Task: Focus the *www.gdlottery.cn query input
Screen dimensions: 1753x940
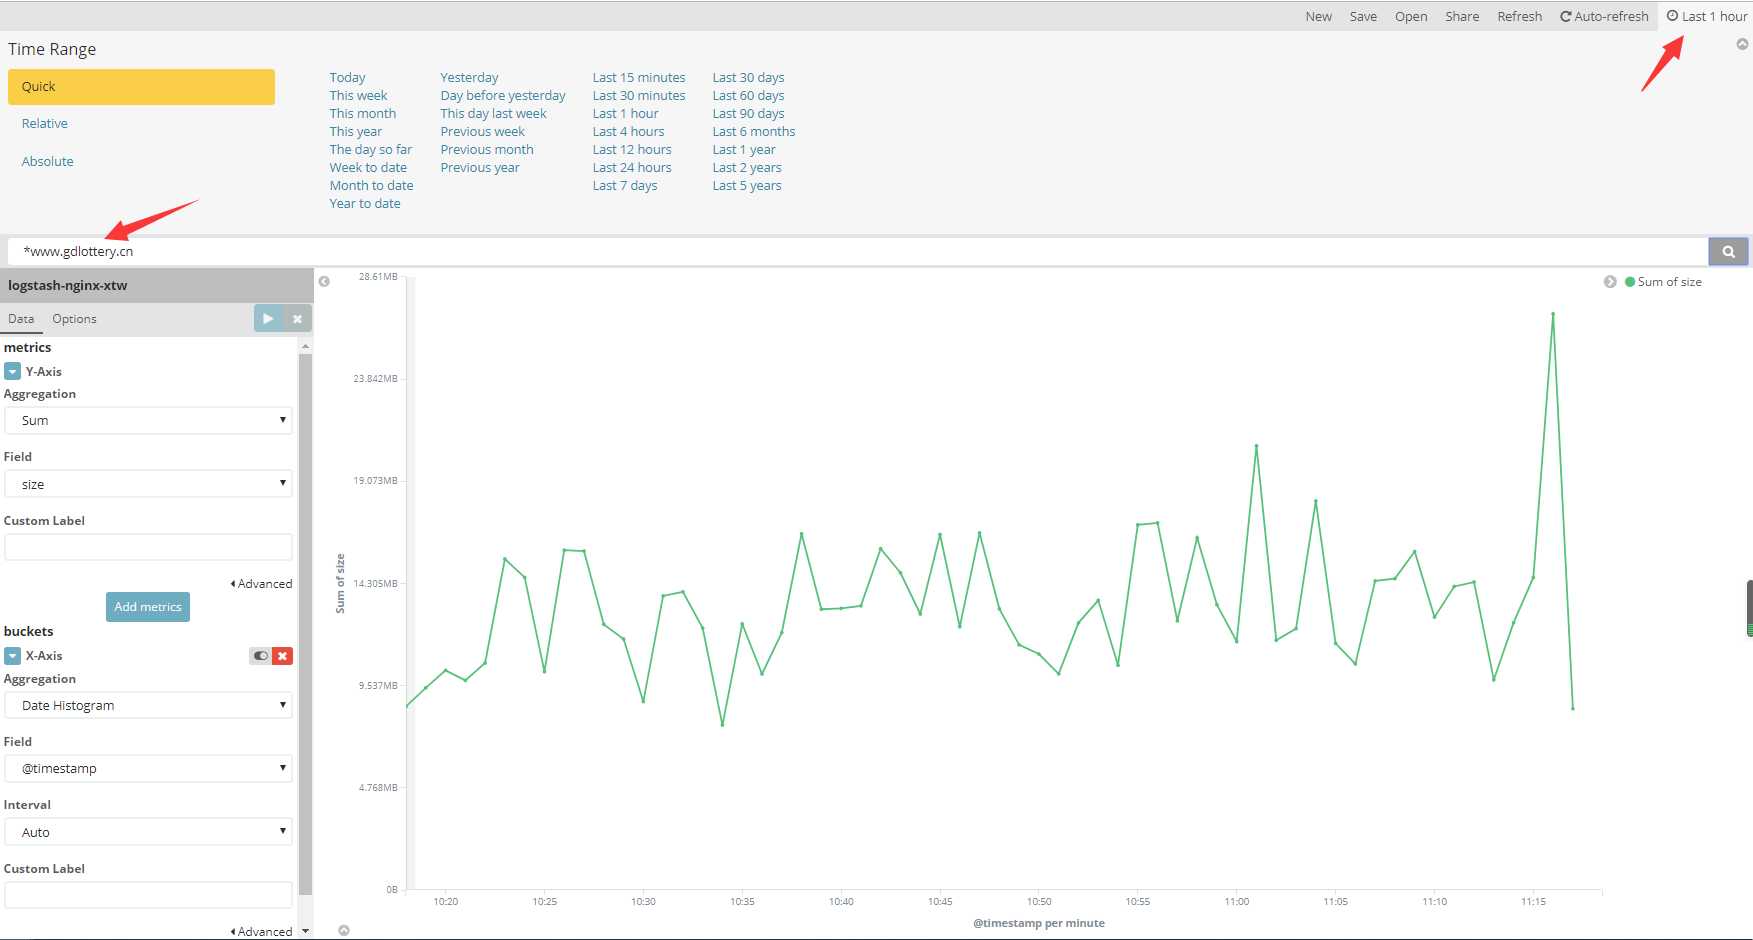Action: tap(857, 251)
